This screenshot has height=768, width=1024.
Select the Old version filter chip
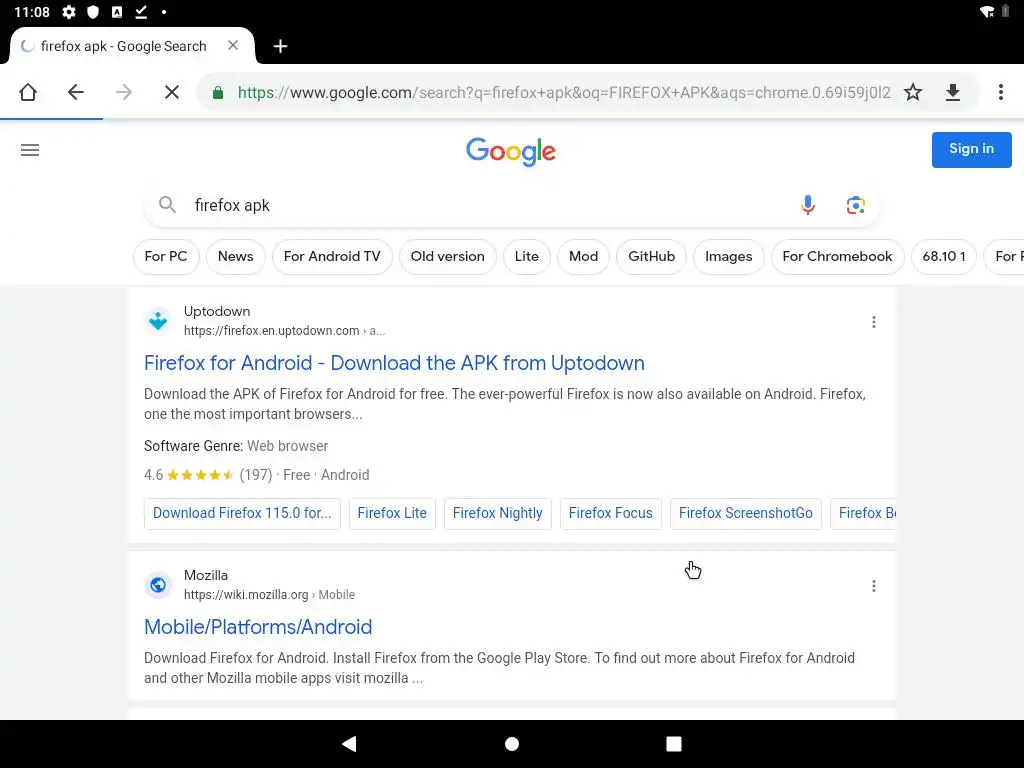pos(447,256)
